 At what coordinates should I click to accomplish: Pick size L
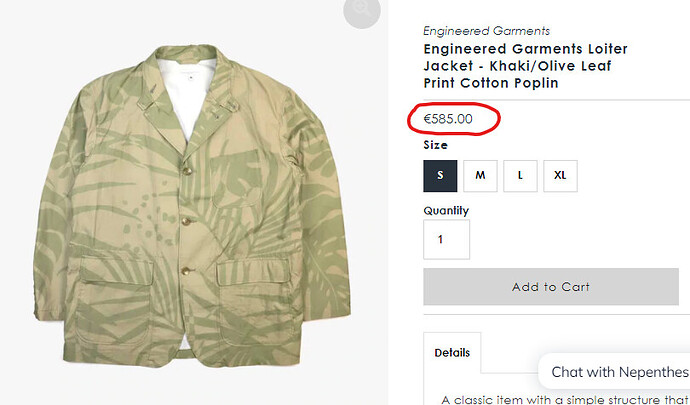(x=520, y=175)
